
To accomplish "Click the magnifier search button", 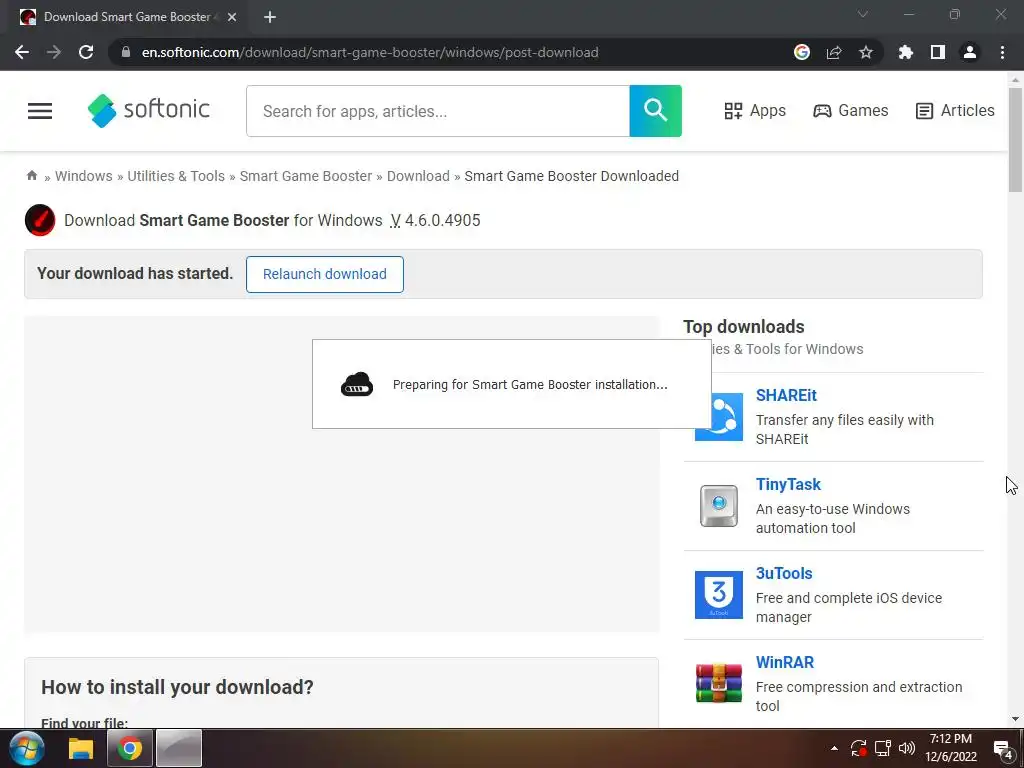I will [656, 110].
